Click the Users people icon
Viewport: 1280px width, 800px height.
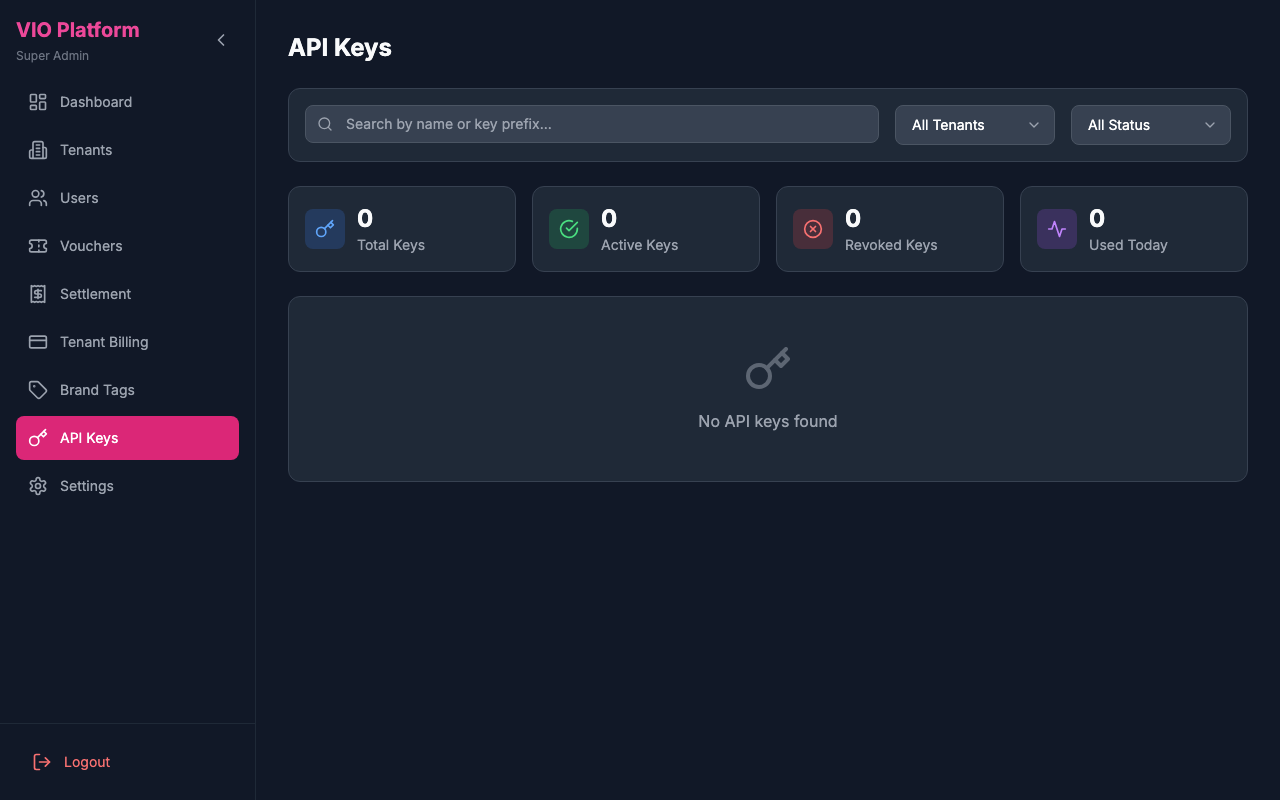[37, 197]
